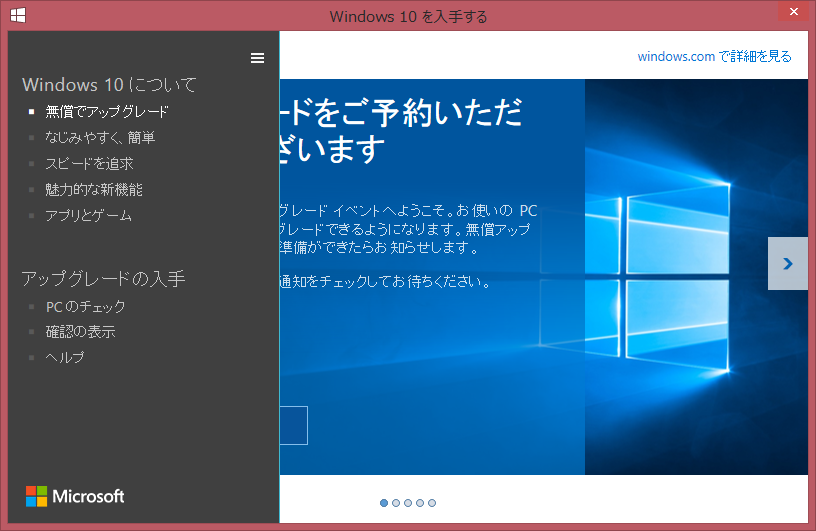Open PC のチェック menu item
This screenshot has width=816, height=531.
point(85,307)
